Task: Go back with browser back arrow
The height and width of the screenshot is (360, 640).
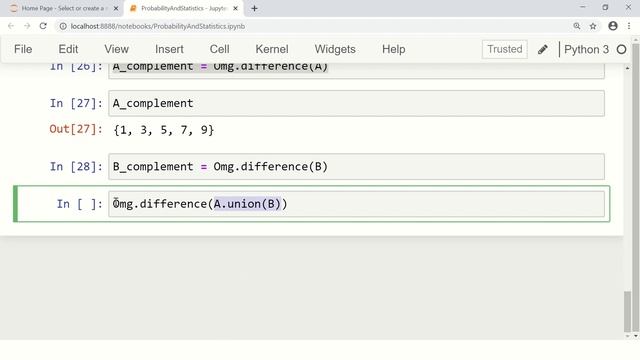Action: pyautogui.click(x=11, y=26)
